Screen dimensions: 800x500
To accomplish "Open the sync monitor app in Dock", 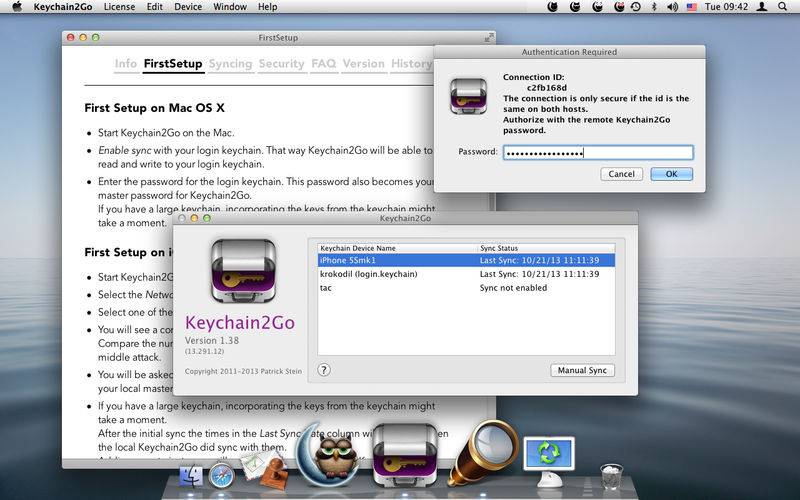I will pyautogui.click(x=548, y=461).
